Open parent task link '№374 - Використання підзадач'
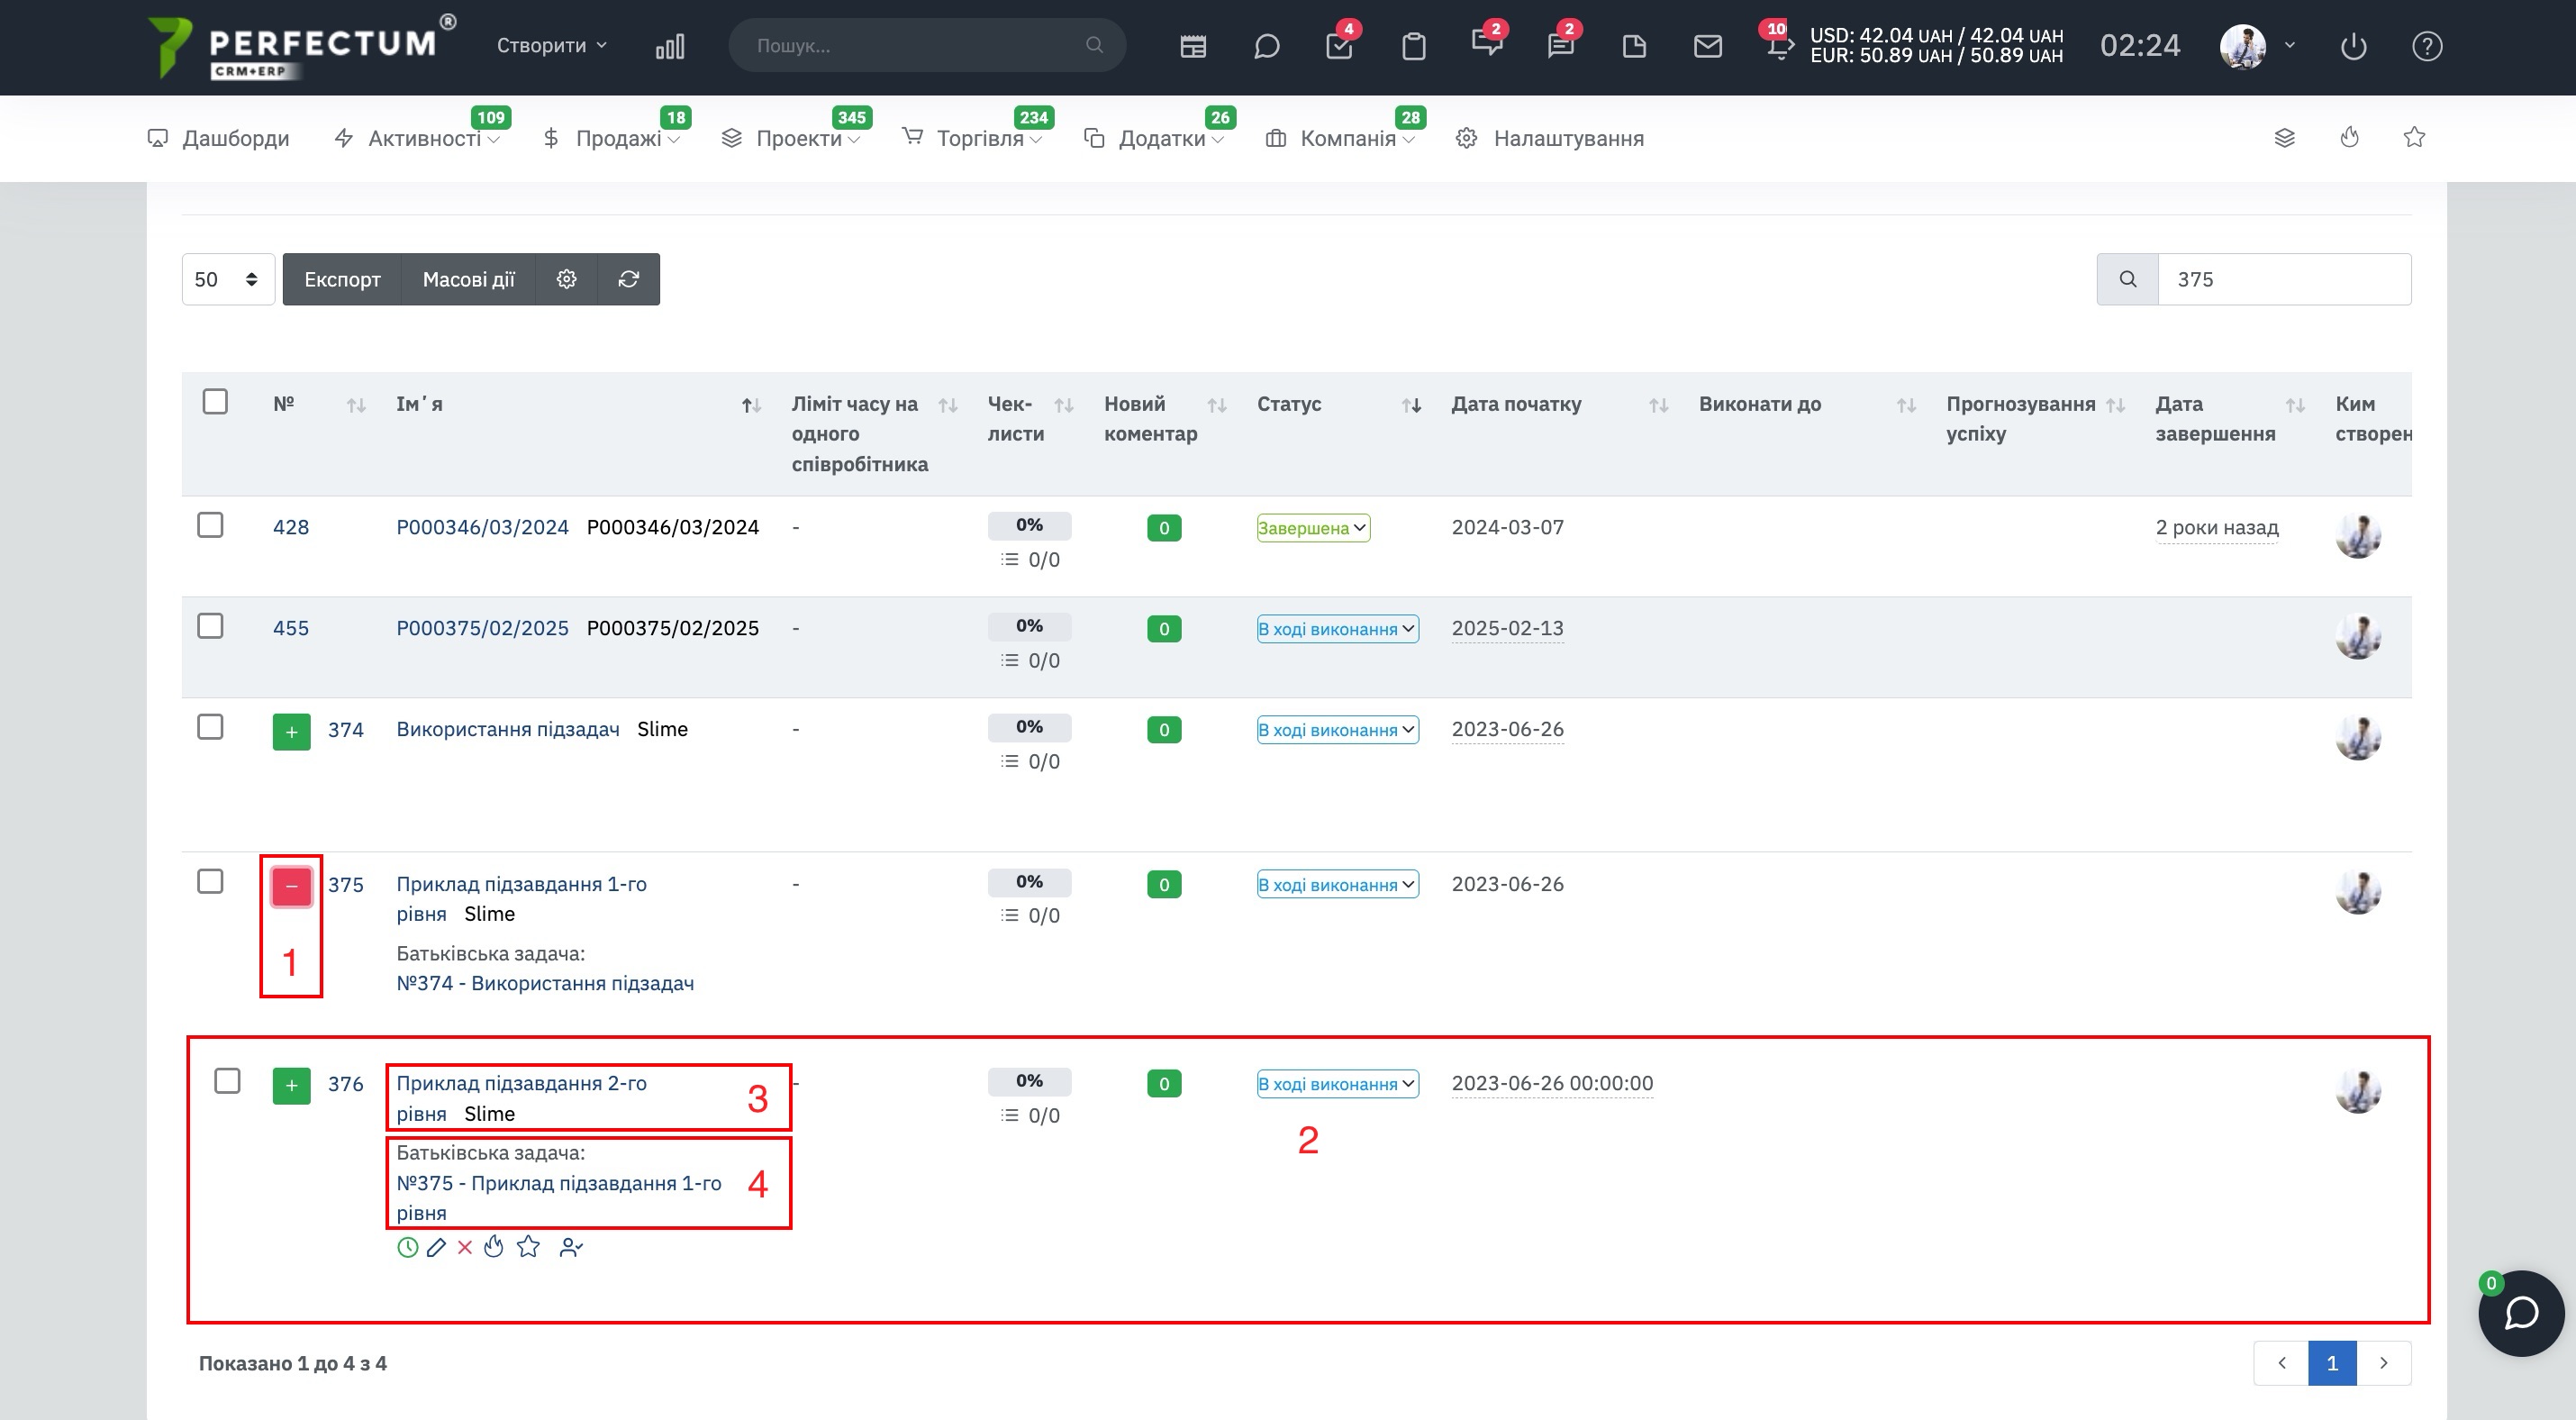The height and width of the screenshot is (1420, 2576). (x=545, y=983)
